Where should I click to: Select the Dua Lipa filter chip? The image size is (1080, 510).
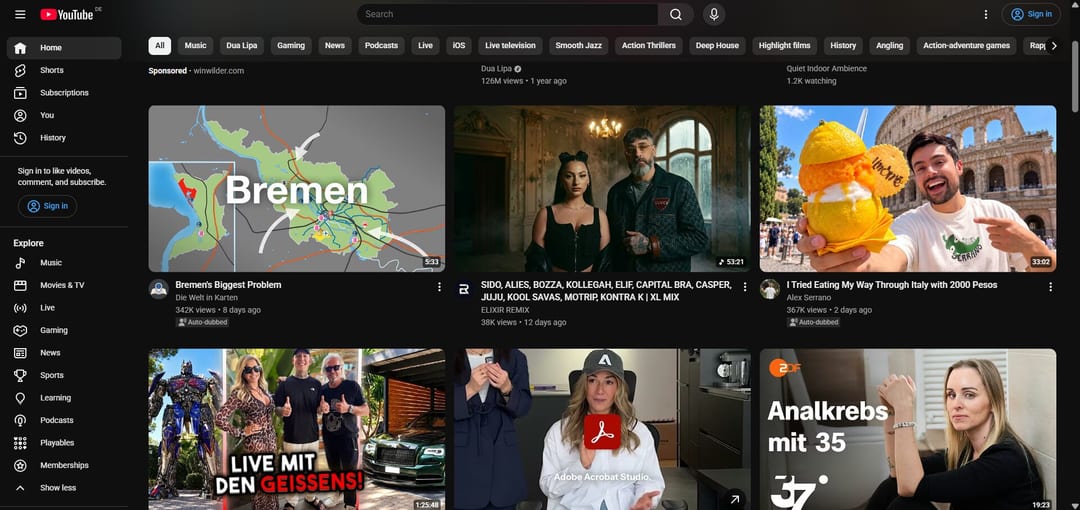coord(242,45)
